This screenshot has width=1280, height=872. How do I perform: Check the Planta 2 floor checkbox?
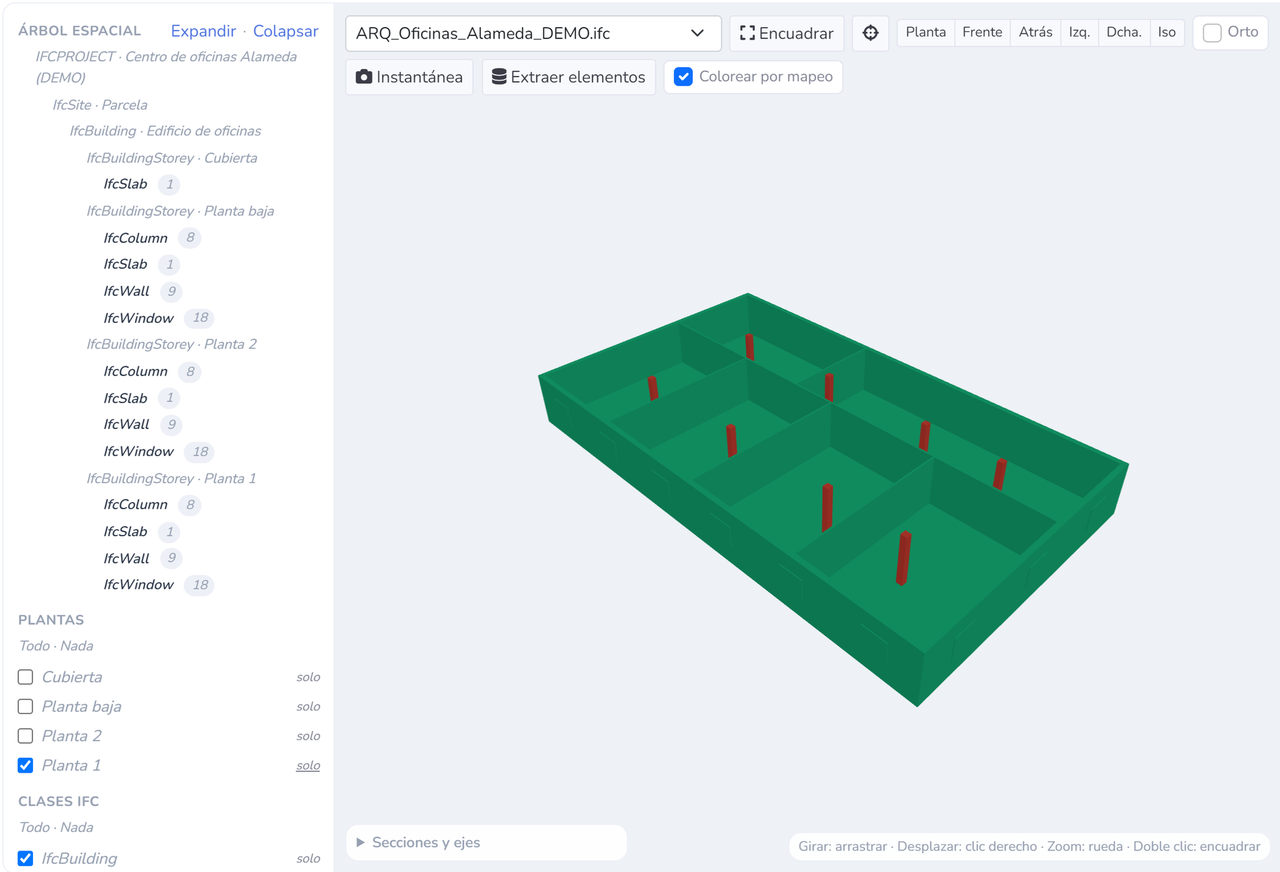tap(26, 736)
